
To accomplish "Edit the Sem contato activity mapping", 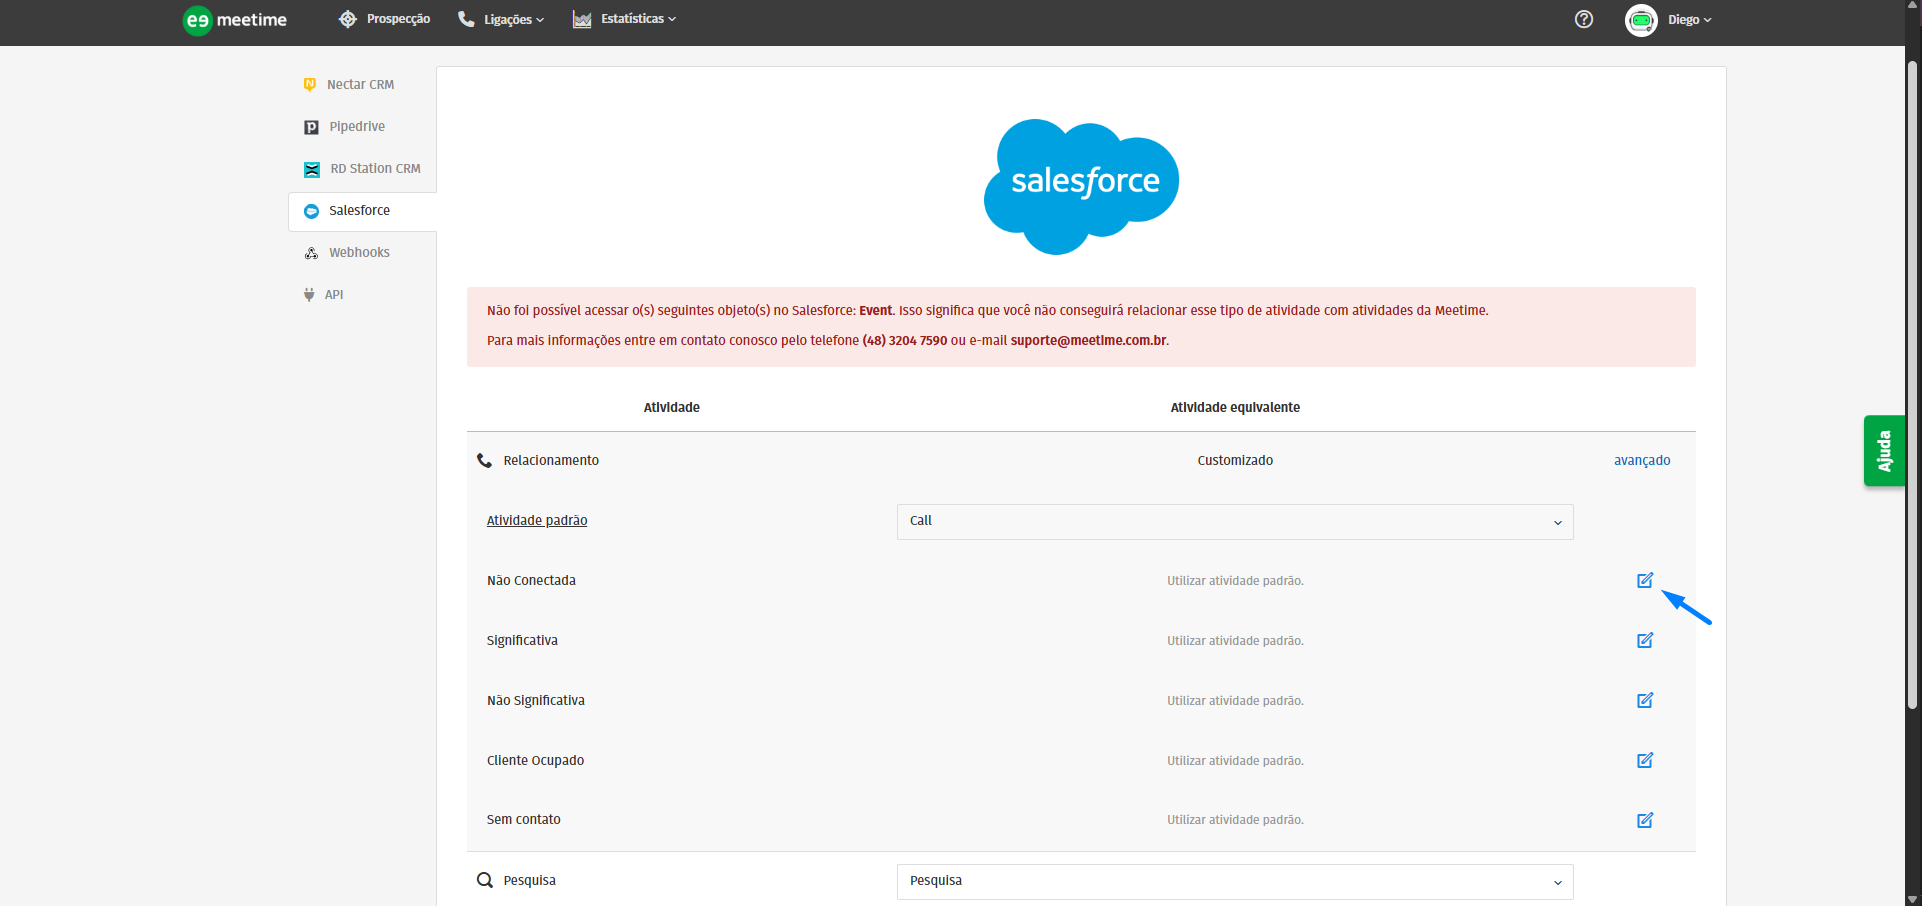I will coord(1644,821).
